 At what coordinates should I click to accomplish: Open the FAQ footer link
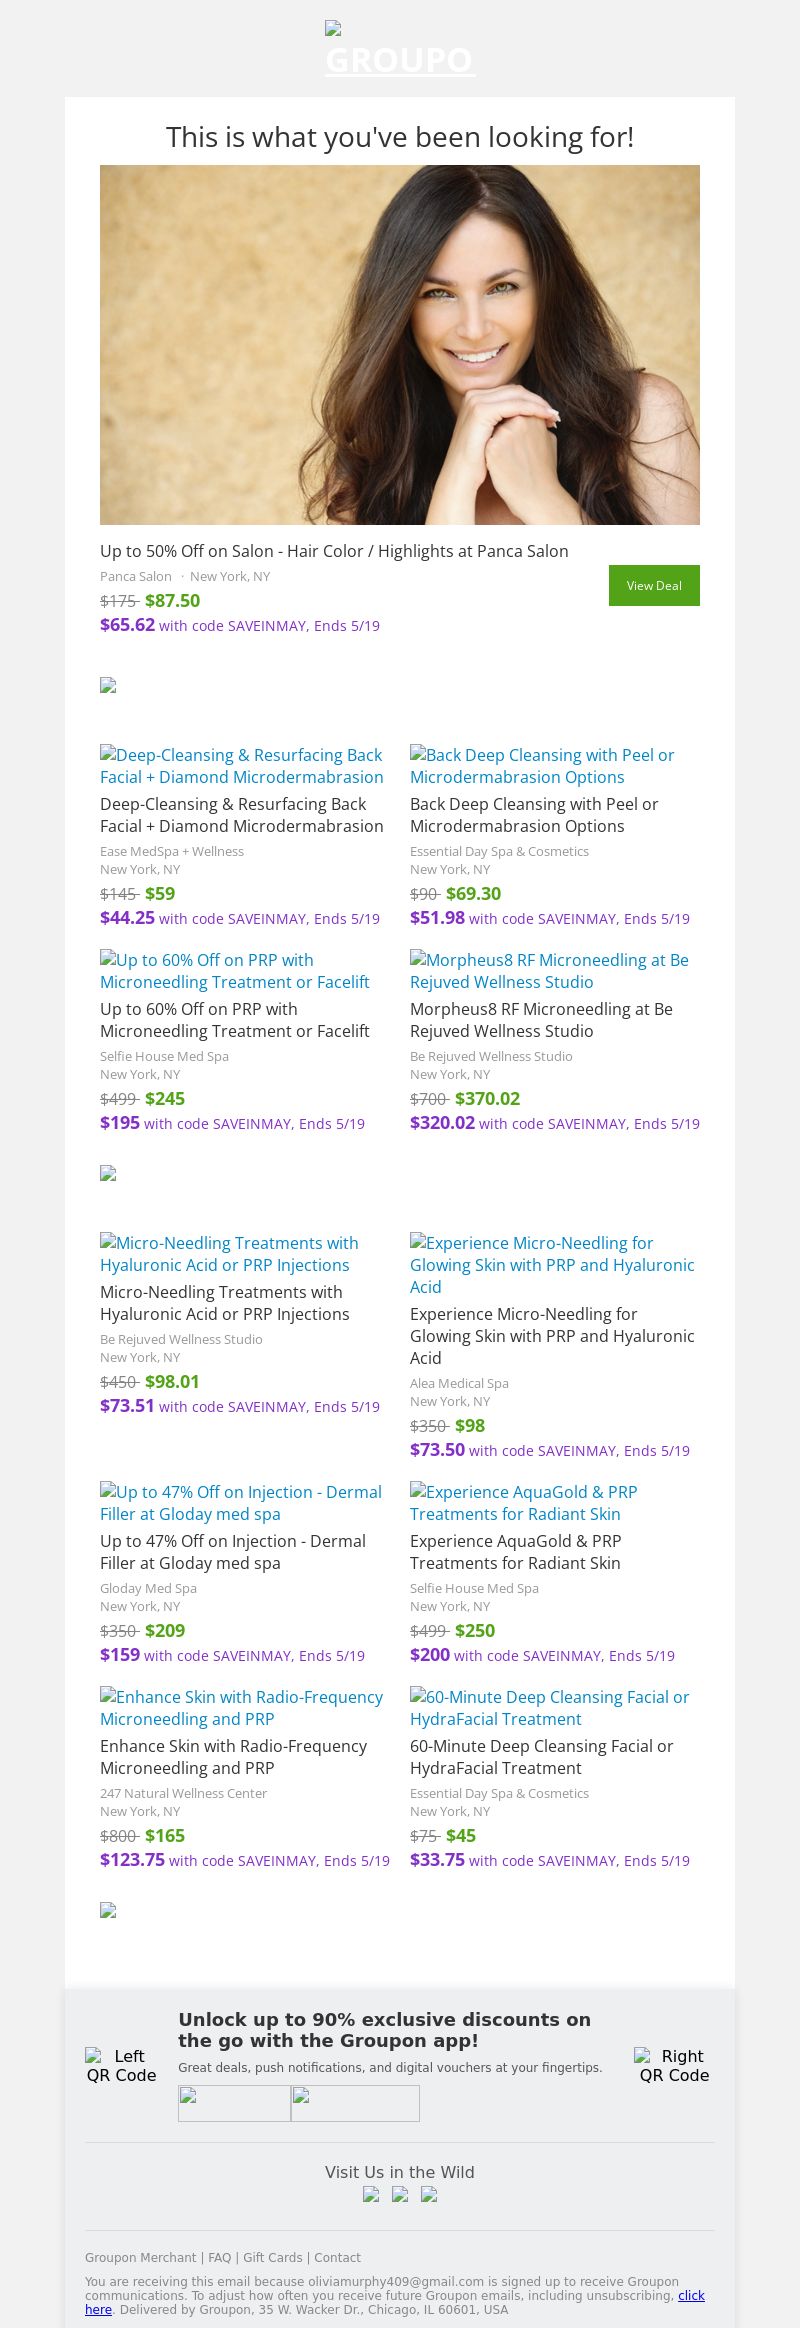(x=219, y=2257)
